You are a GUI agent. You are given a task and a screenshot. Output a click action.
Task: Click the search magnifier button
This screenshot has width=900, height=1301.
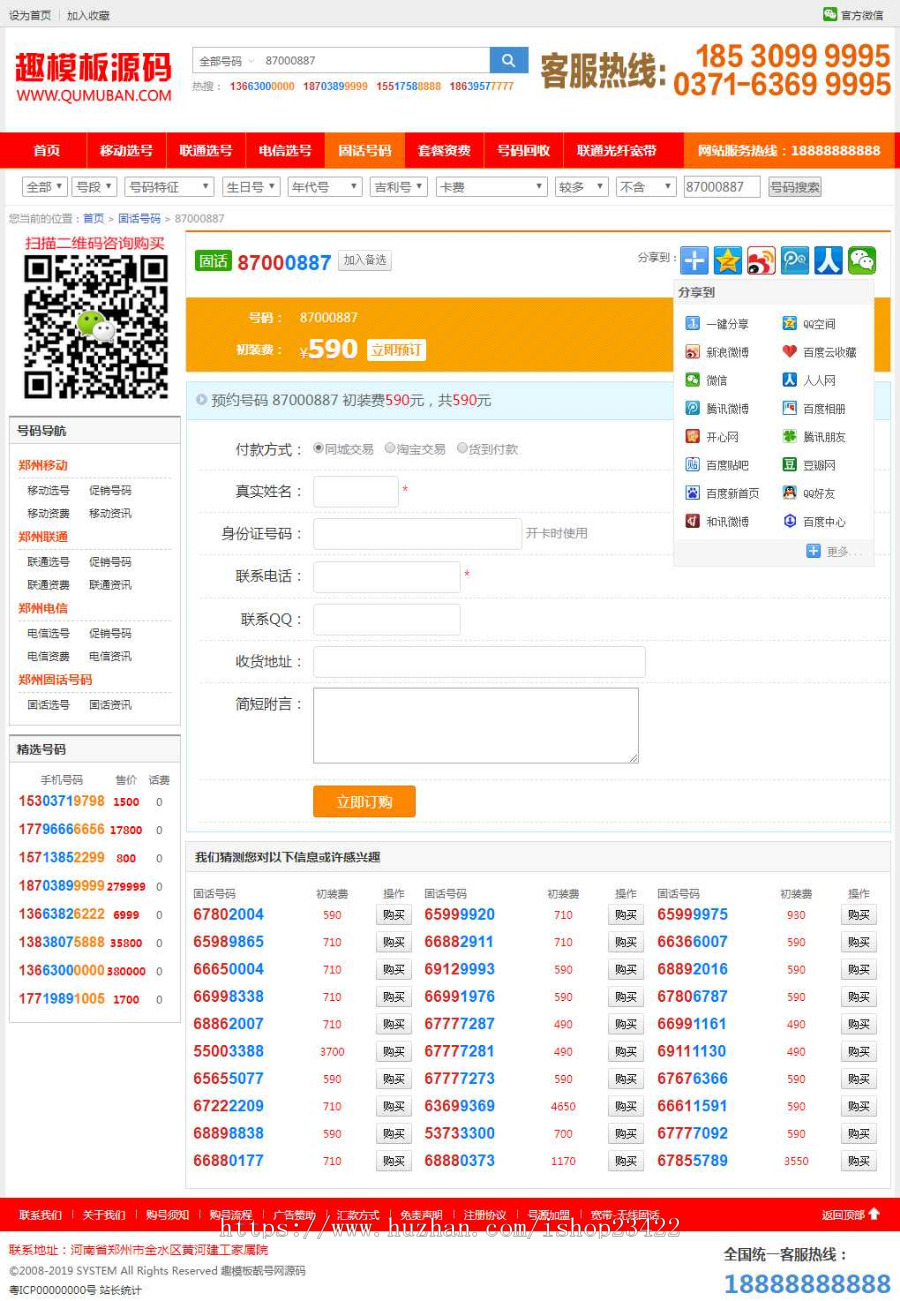pyautogui.click(x=509, y=60)
